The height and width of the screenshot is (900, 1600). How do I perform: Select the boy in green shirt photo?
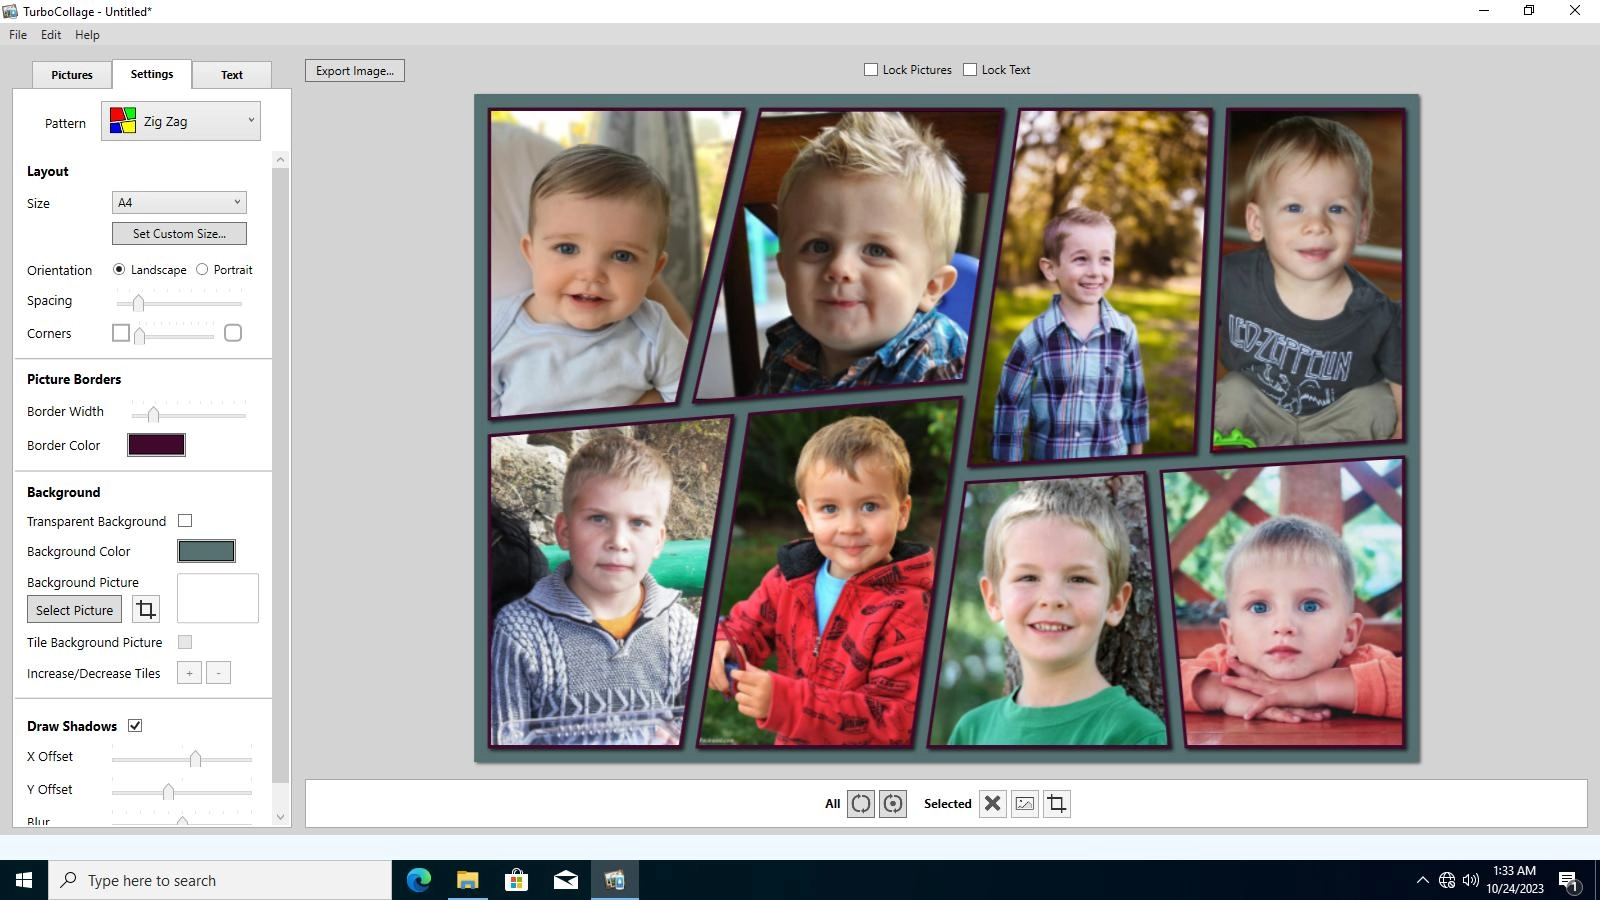(x=1047, y=610)
